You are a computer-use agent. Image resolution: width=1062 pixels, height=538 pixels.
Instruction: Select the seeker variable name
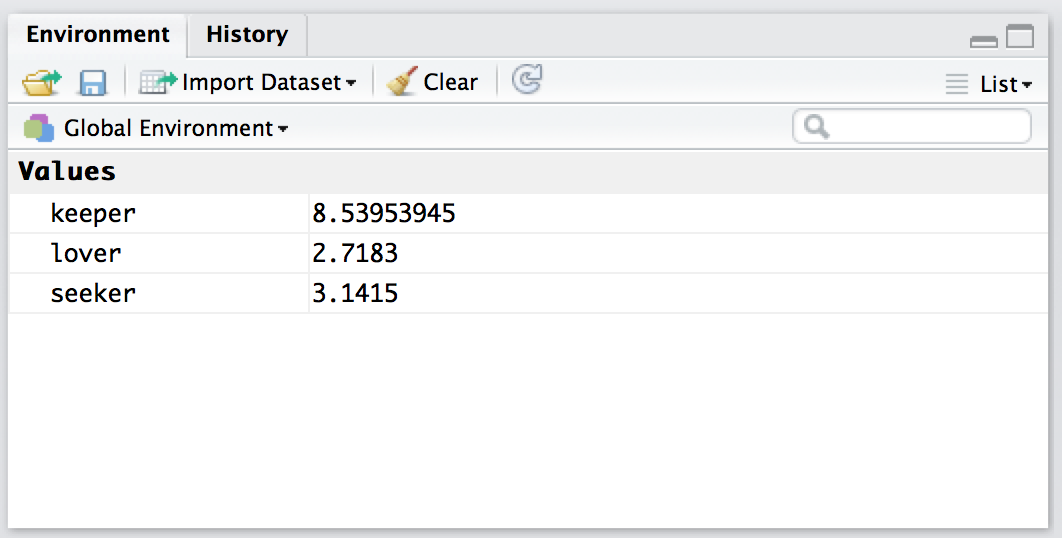point(93,293)
